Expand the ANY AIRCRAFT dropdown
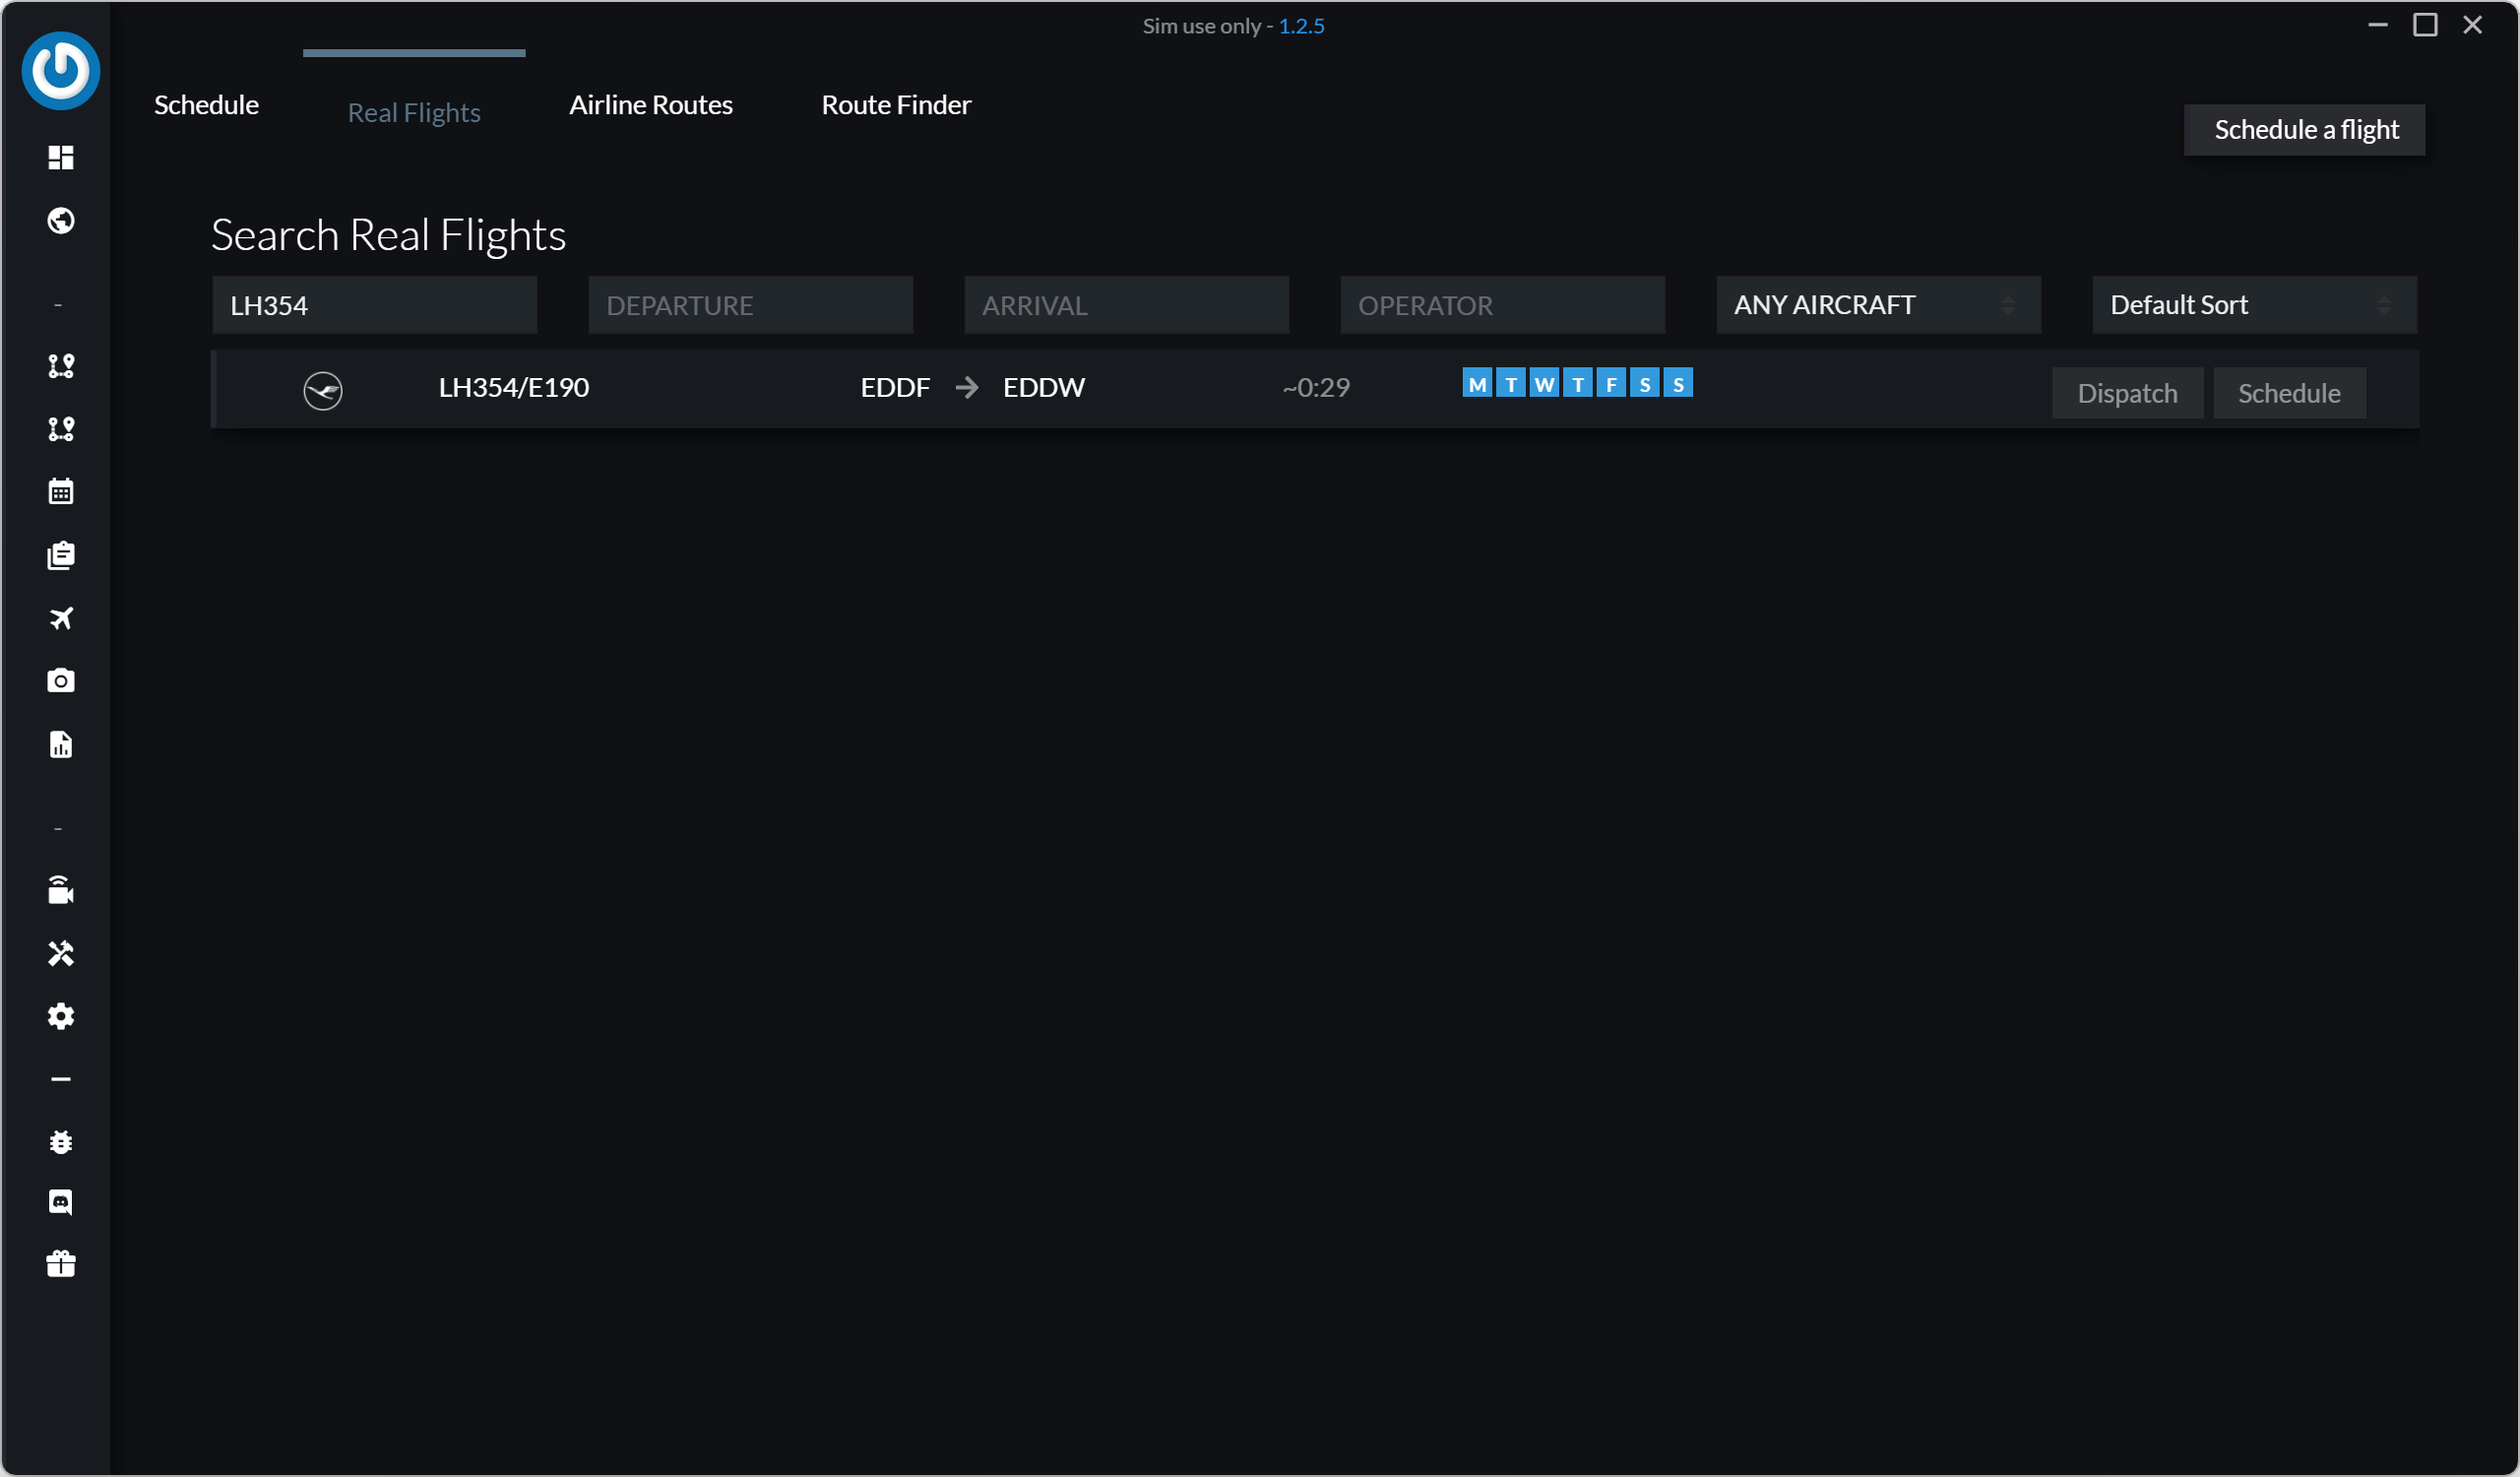Image resolution: width=2520 pixels, height=1477 pixels. click(x=1877, y=305)
